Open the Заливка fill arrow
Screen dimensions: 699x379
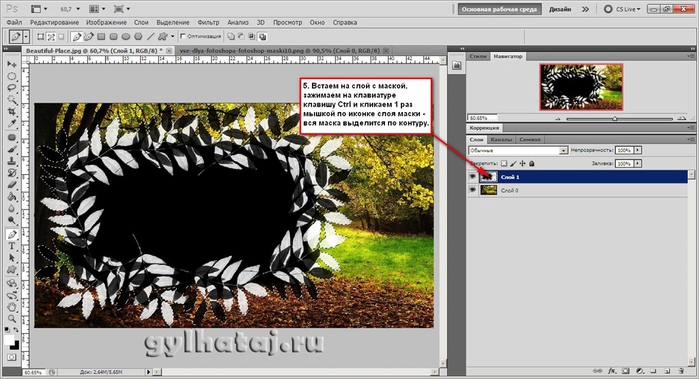(638, 164)
